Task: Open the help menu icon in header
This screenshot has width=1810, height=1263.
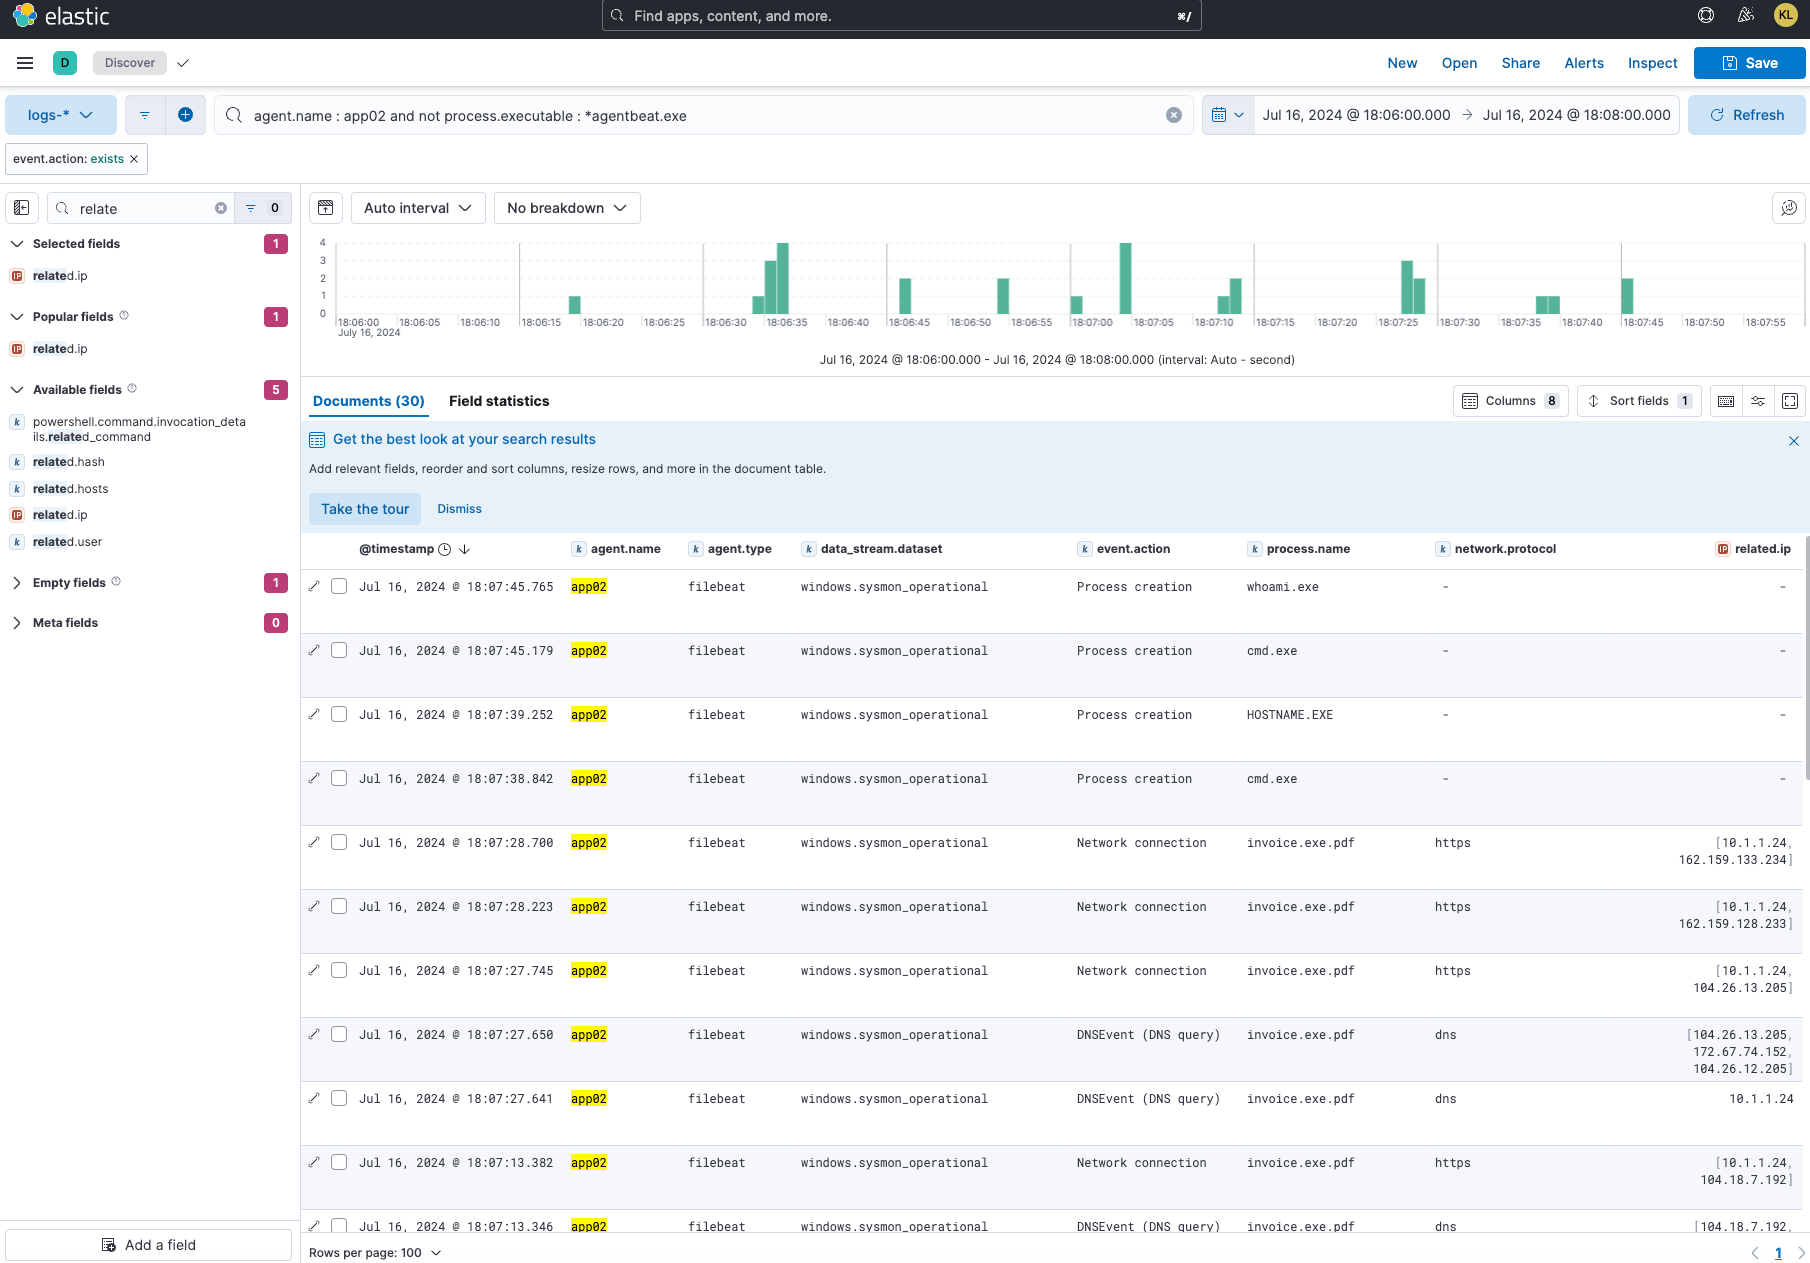Action: (1706, 15)
